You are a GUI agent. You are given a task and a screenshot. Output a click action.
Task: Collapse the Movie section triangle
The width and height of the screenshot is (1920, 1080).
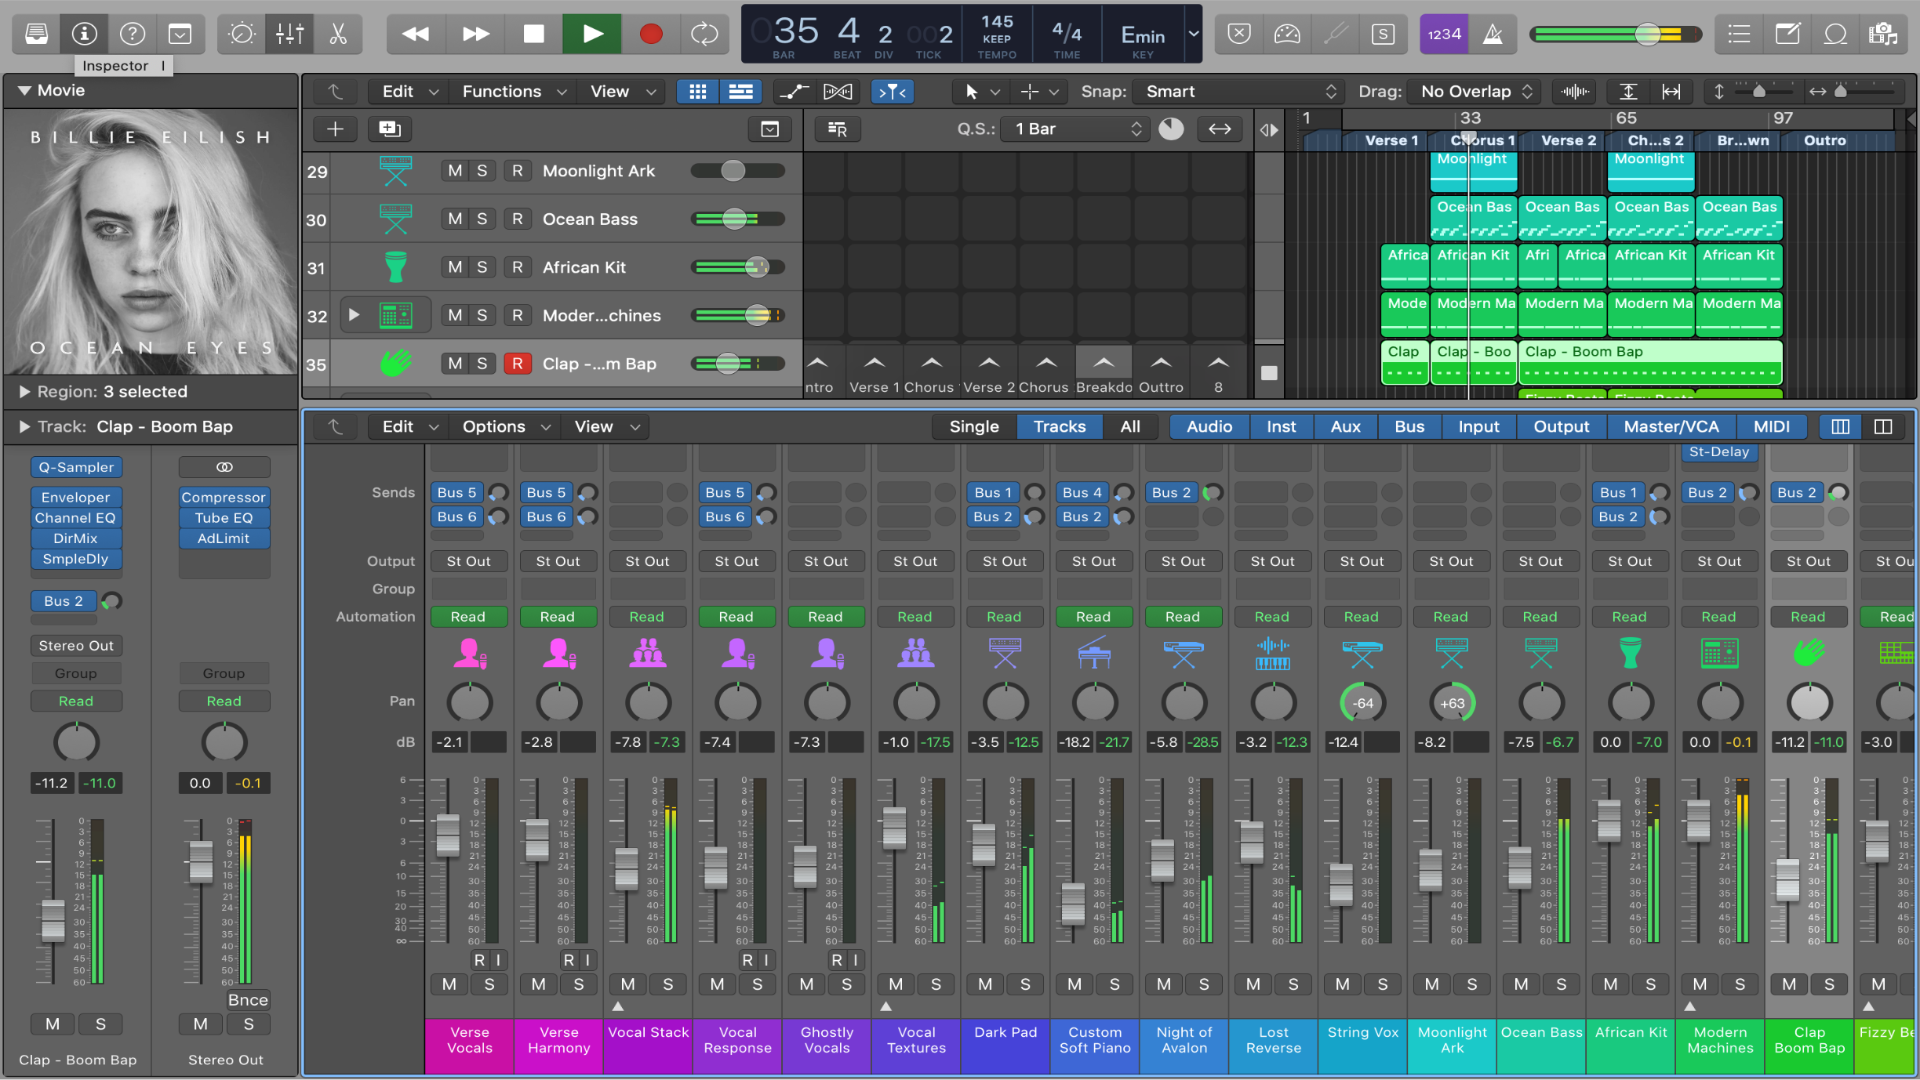(x=24, y=90)
